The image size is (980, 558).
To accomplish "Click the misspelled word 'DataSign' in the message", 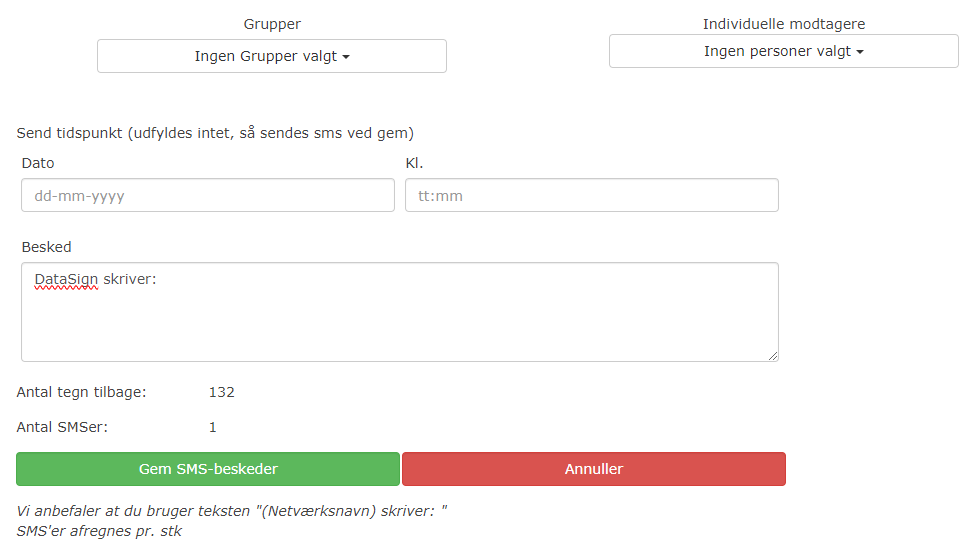I will click(66, 280).
